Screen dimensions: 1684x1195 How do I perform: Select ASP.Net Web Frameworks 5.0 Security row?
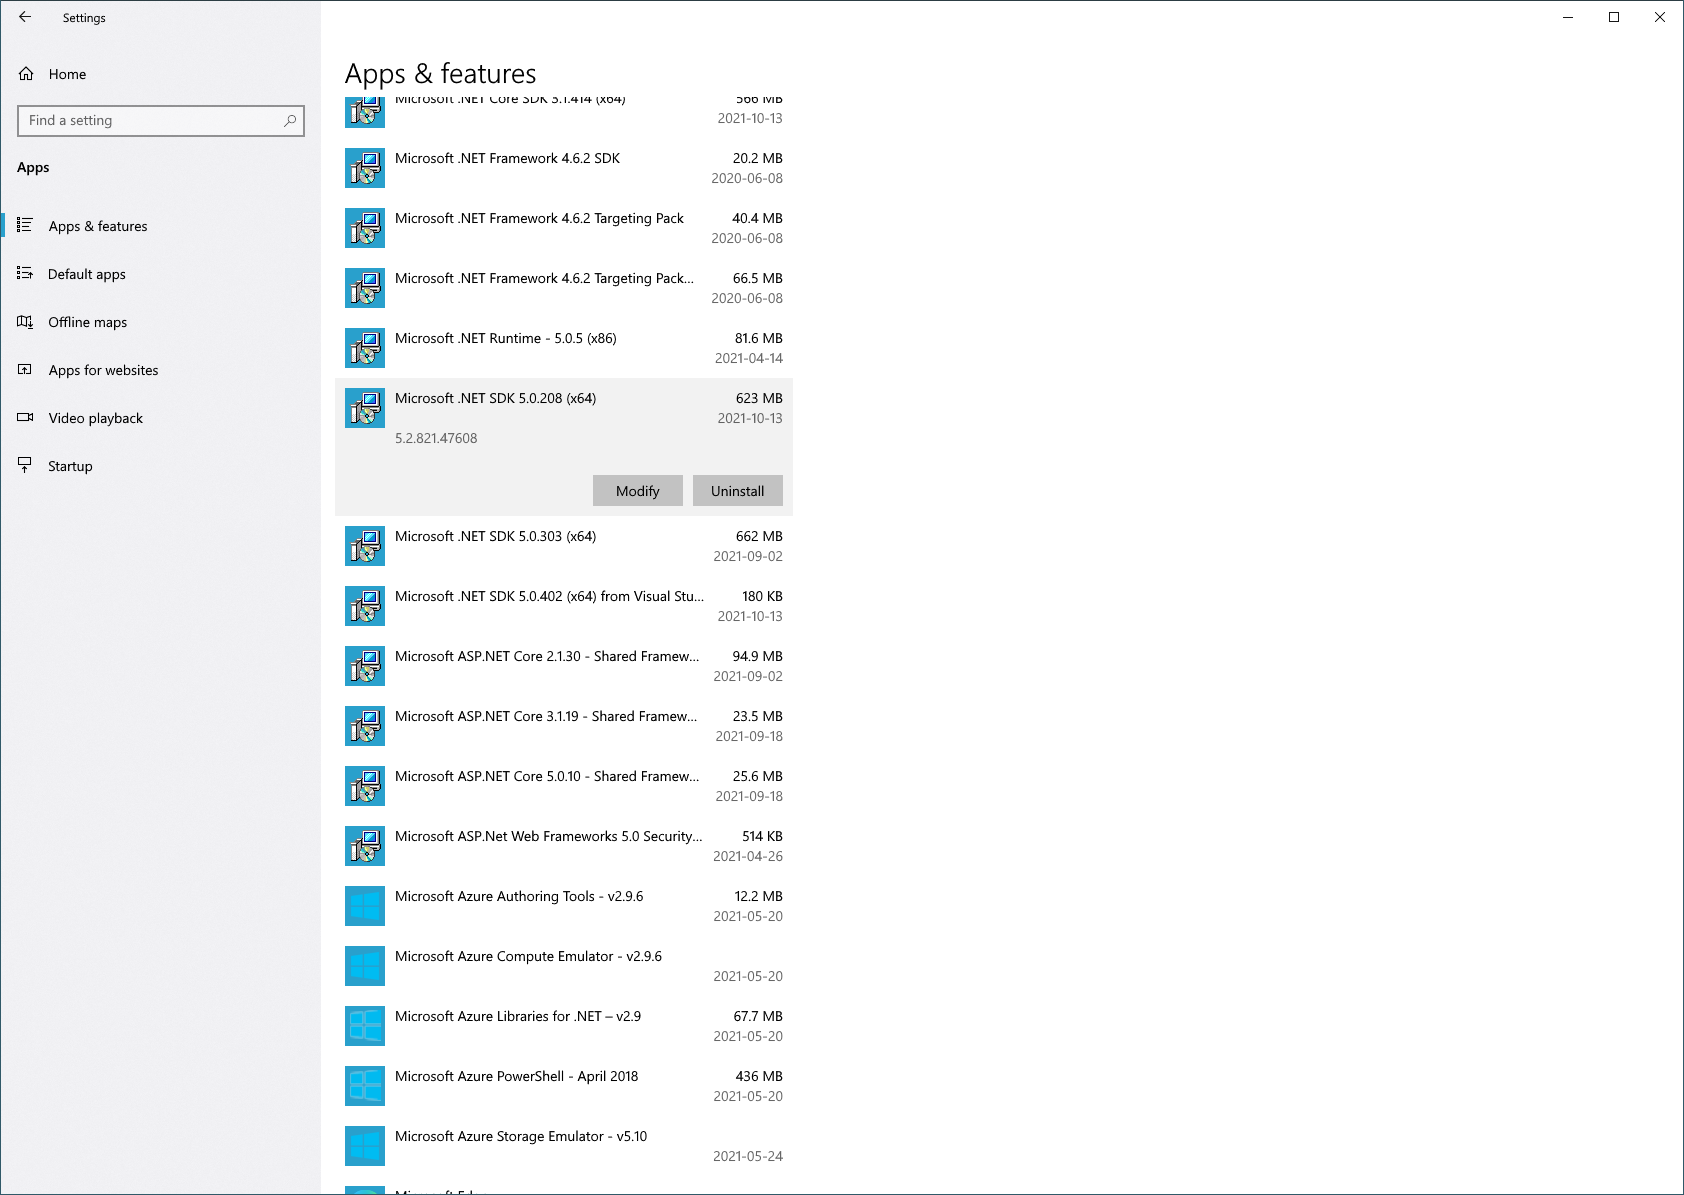[x=564, y=846]
